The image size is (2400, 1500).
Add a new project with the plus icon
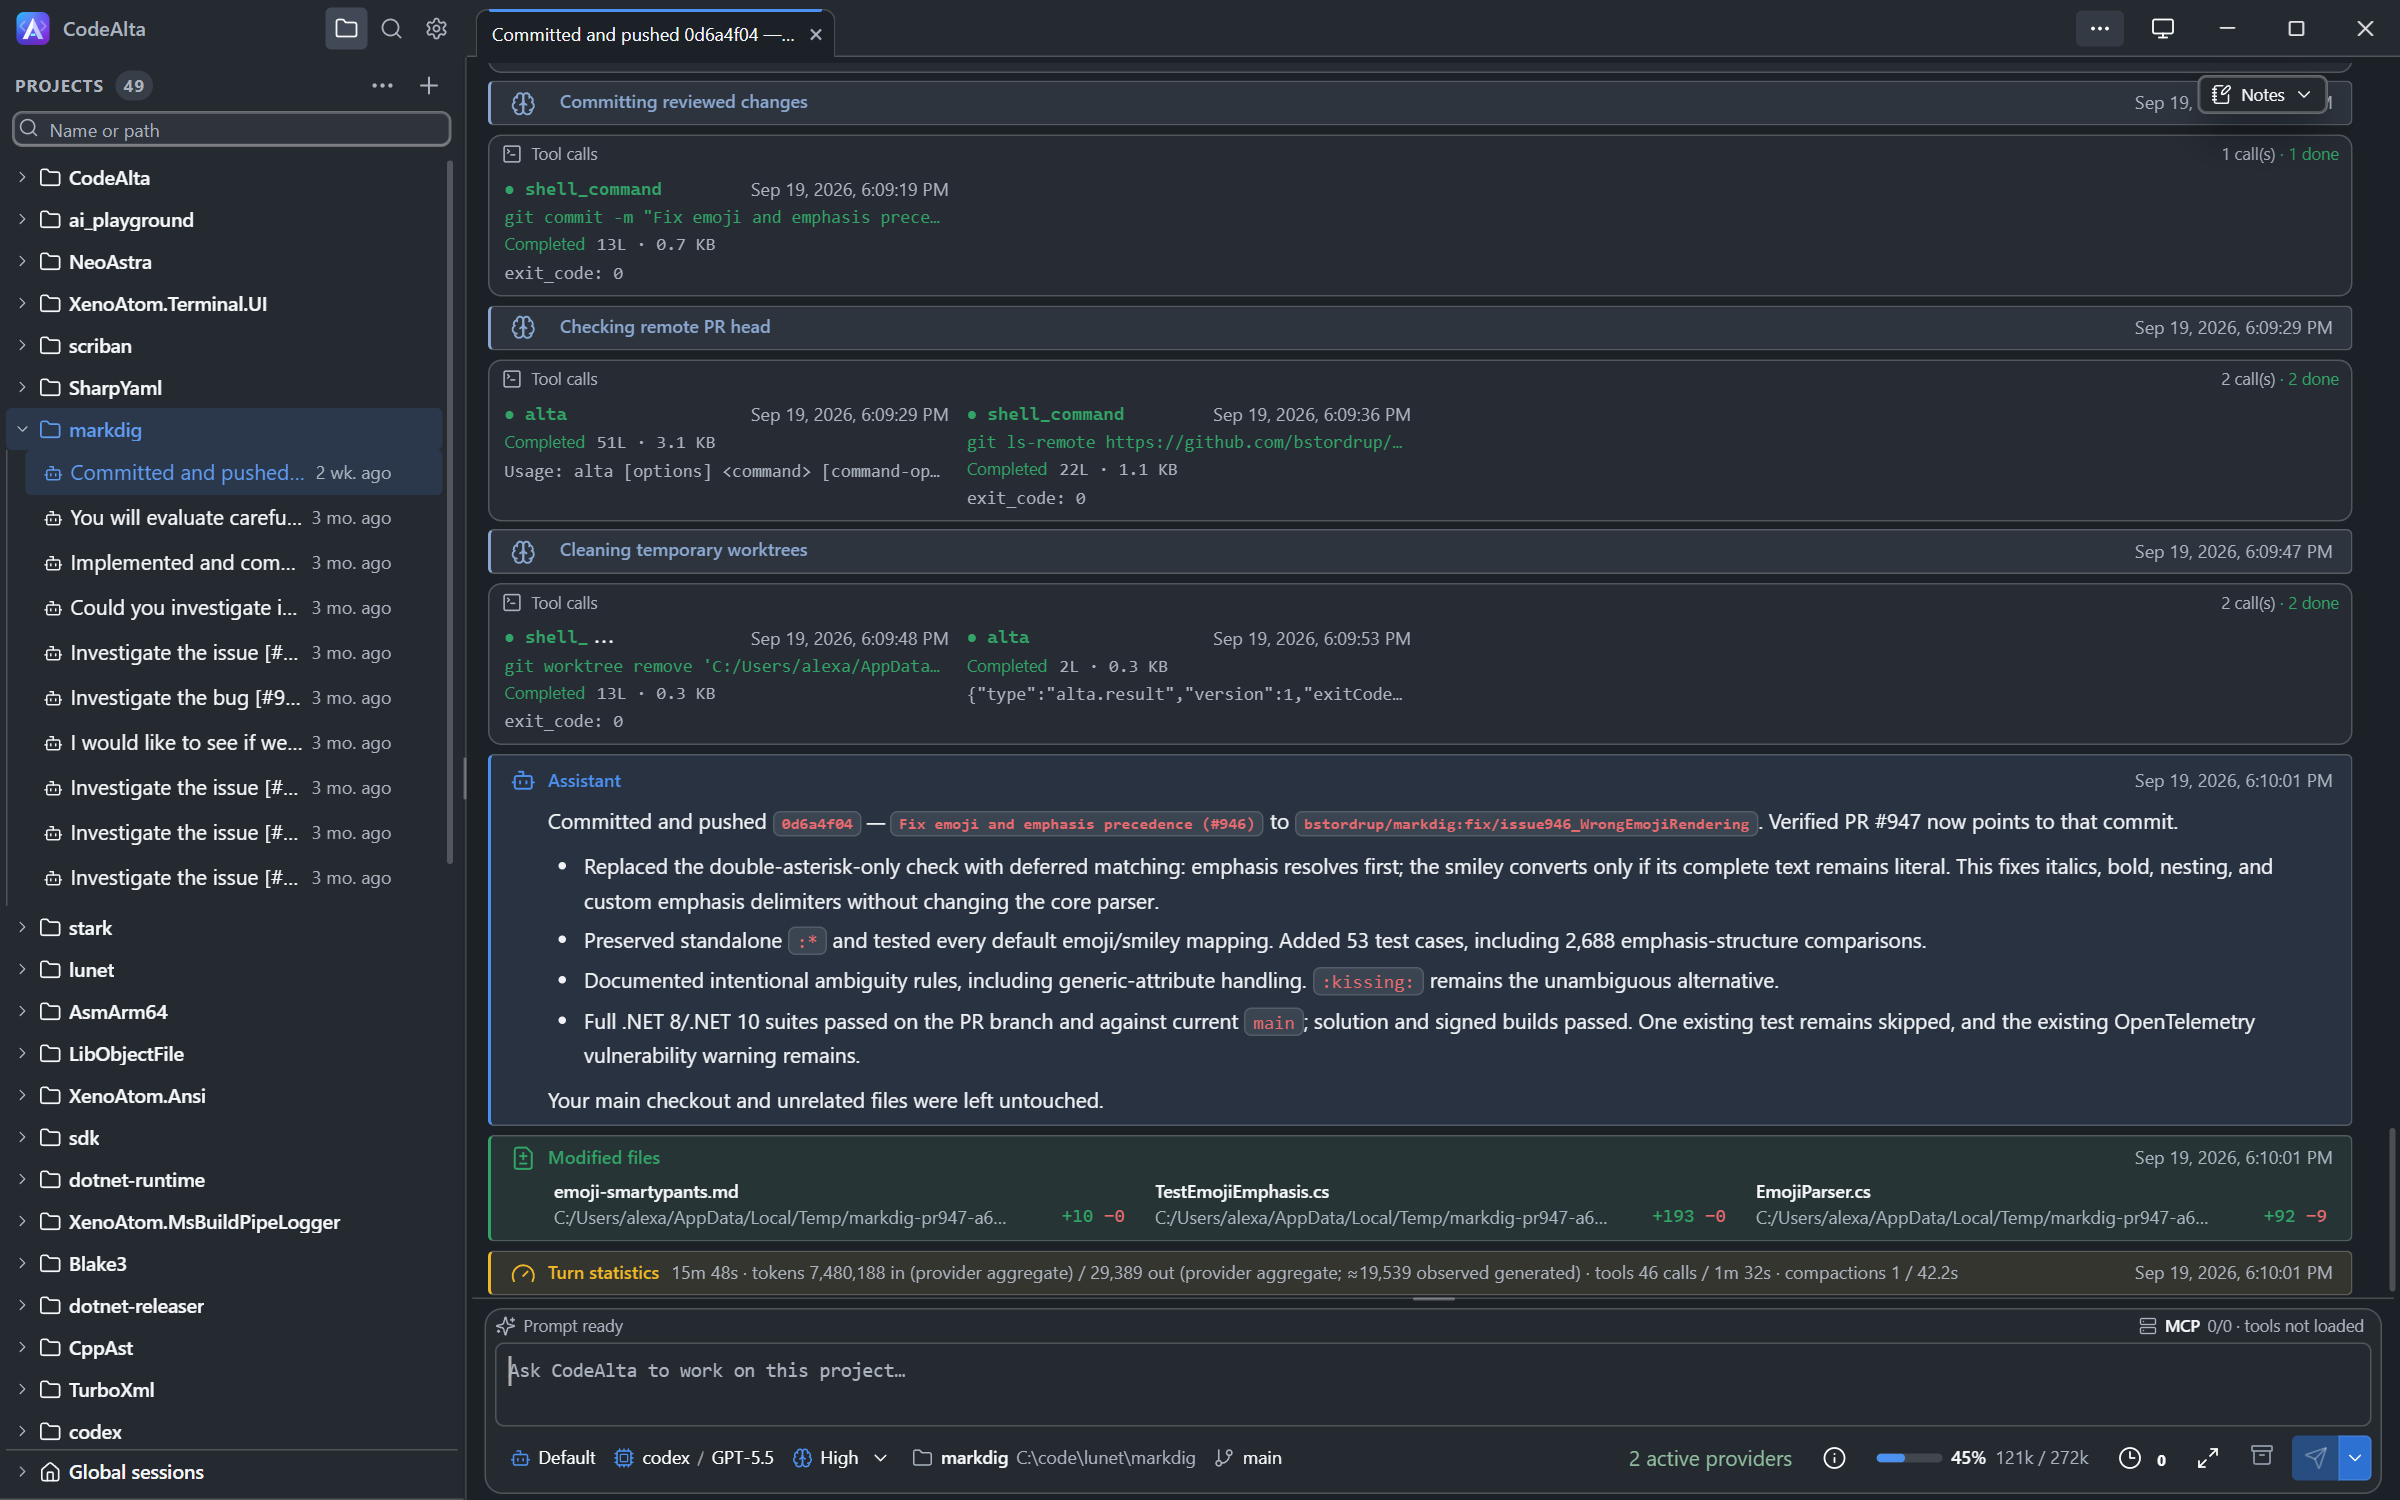[x=429, y=86]
